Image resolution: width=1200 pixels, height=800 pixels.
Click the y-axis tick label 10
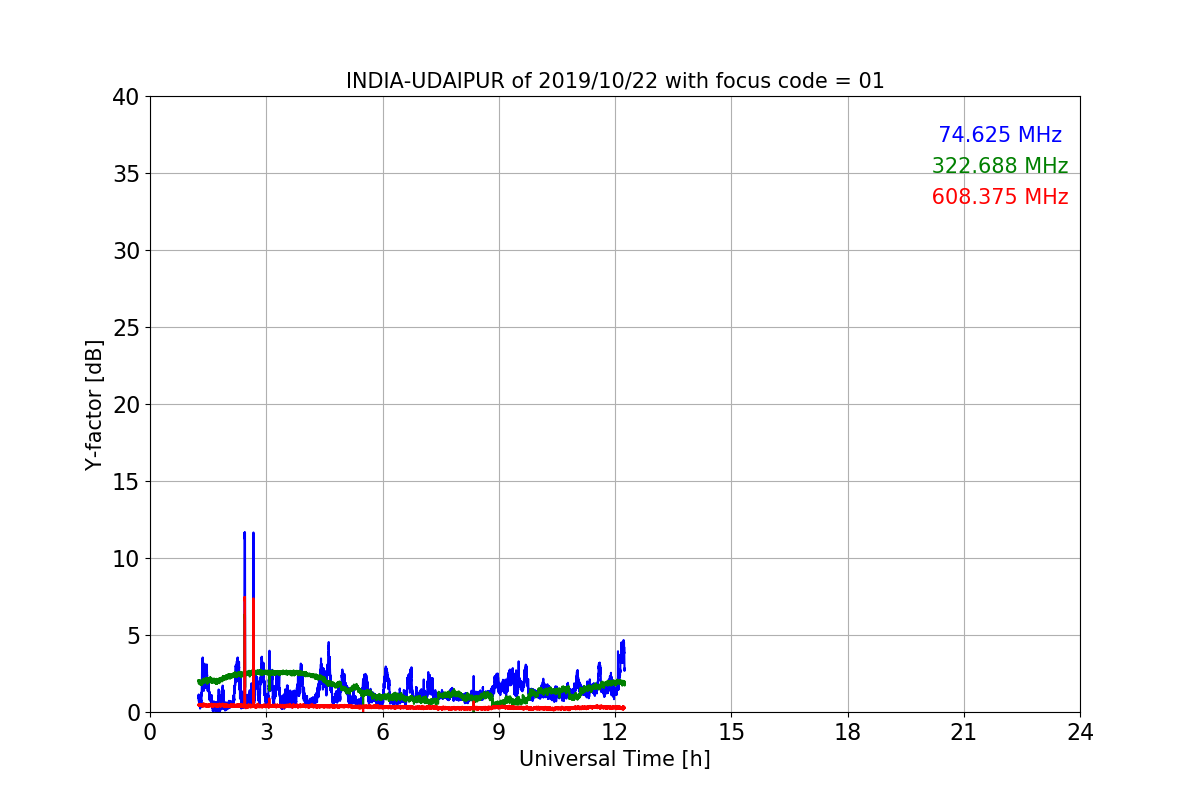125,559
